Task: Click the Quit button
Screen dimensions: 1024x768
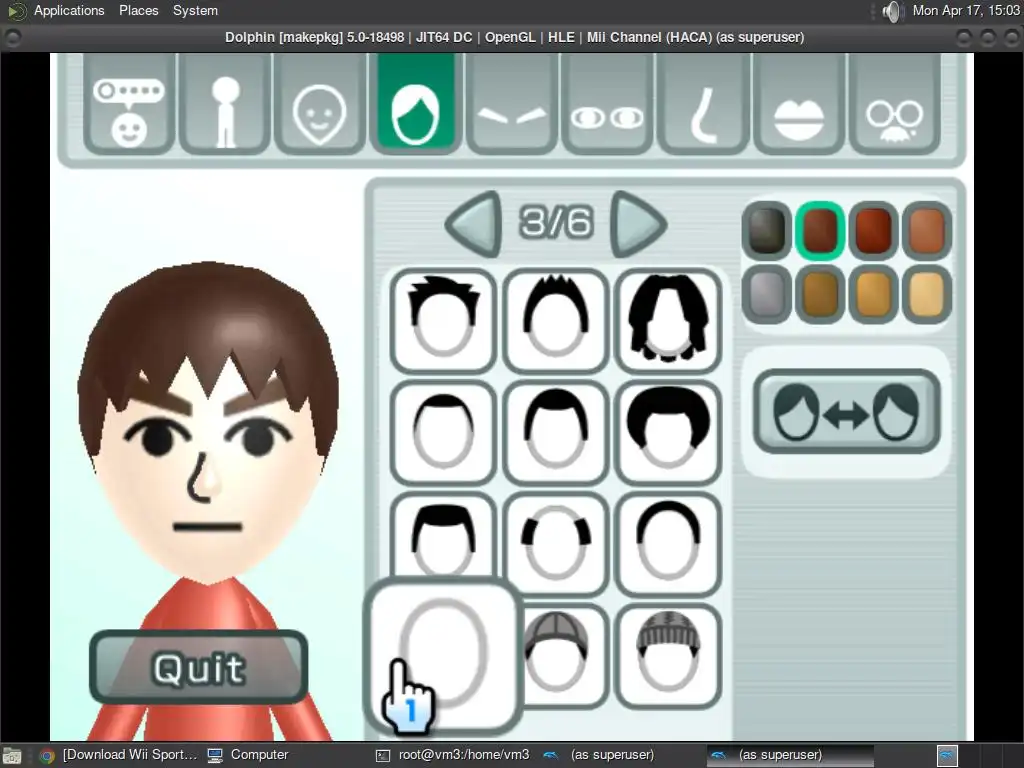Action: [199, 667]
